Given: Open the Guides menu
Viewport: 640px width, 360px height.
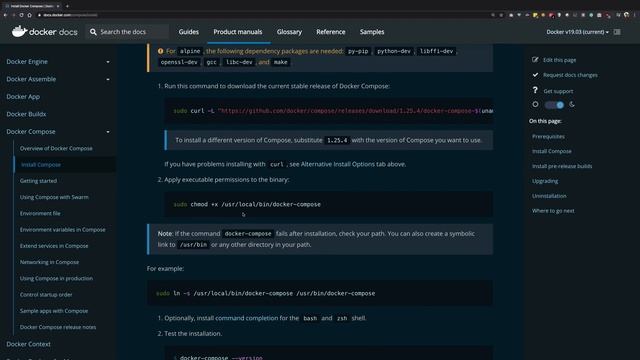Looking at the screenshot, I should point(189,32).
